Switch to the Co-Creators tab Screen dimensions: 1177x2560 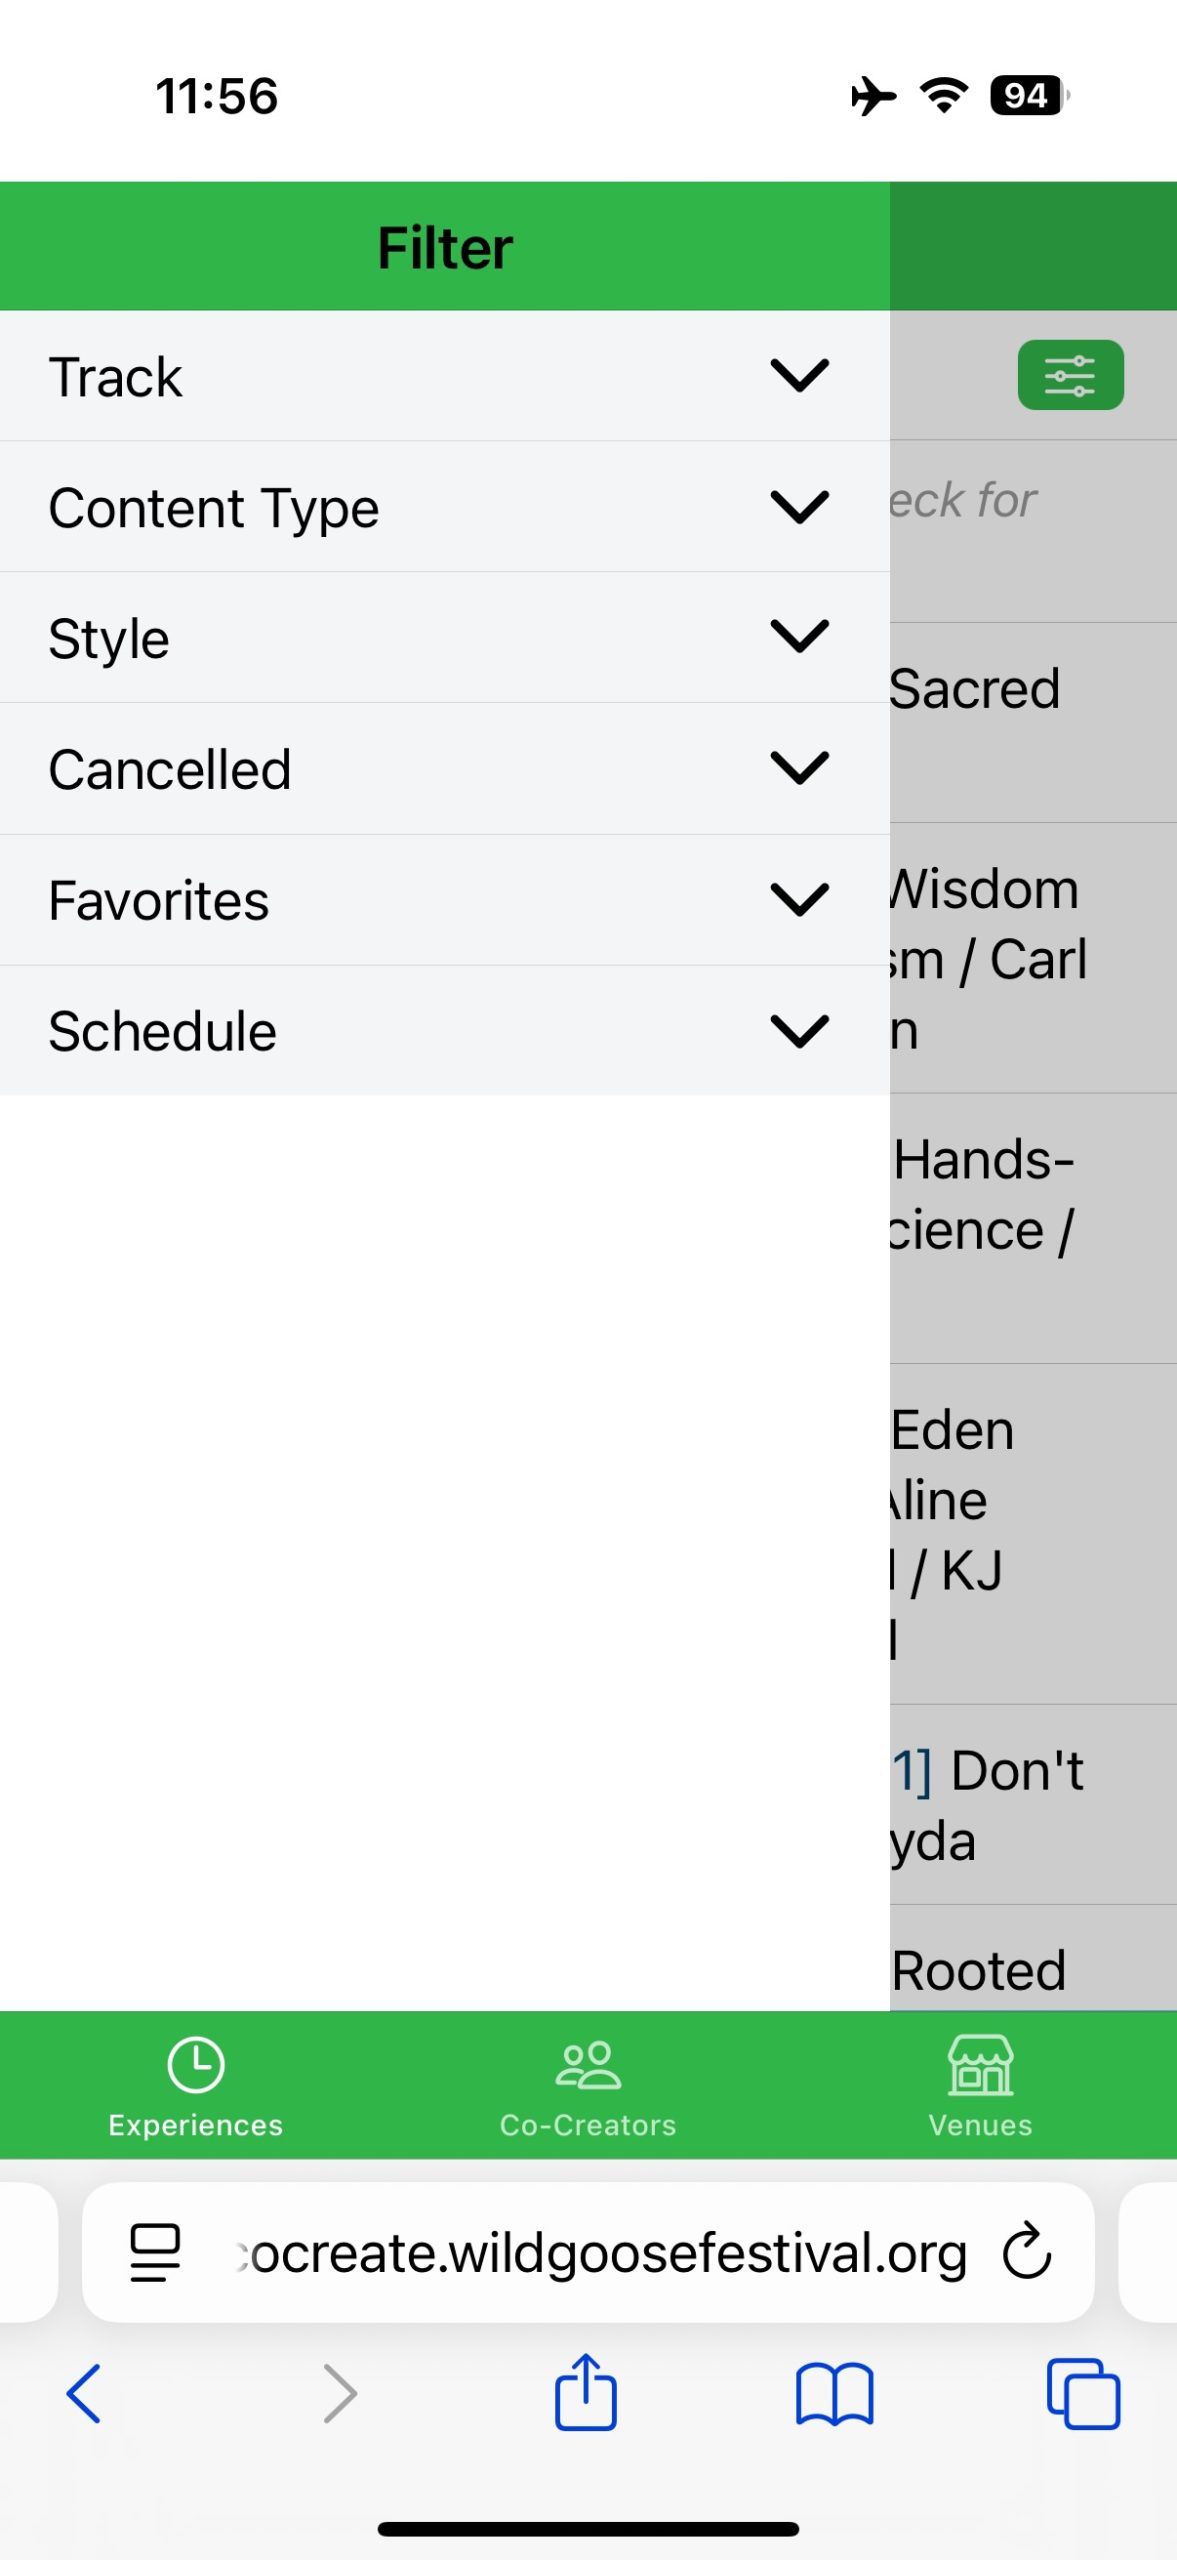tap(588, 2086)
